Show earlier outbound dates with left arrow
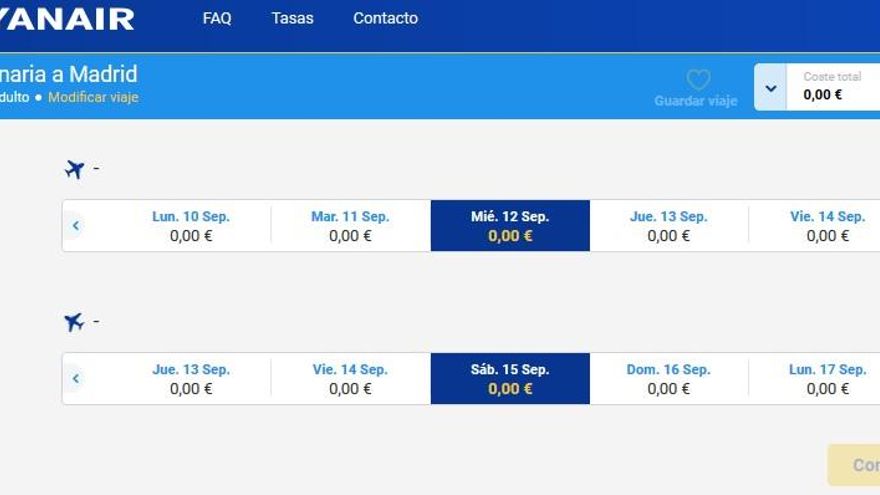880x495 pixels. tap(76, 226)
